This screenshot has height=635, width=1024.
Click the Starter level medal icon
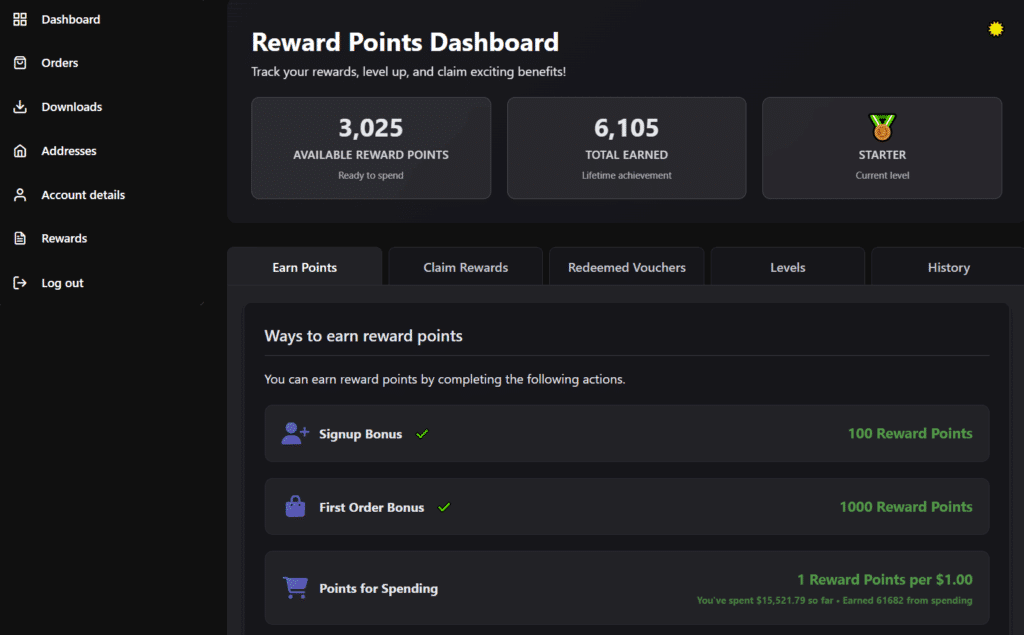click(x=882, y=127)
